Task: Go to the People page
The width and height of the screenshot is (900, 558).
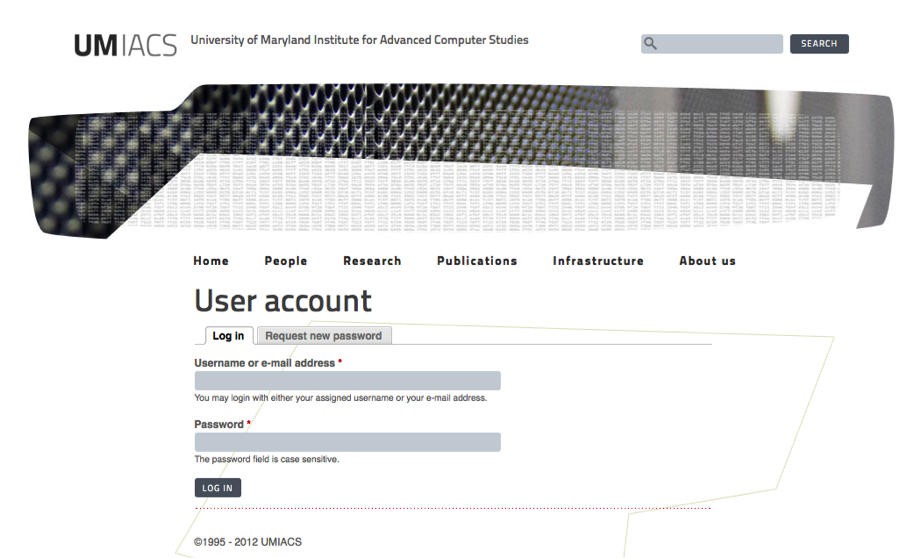Action: point(286,261)
